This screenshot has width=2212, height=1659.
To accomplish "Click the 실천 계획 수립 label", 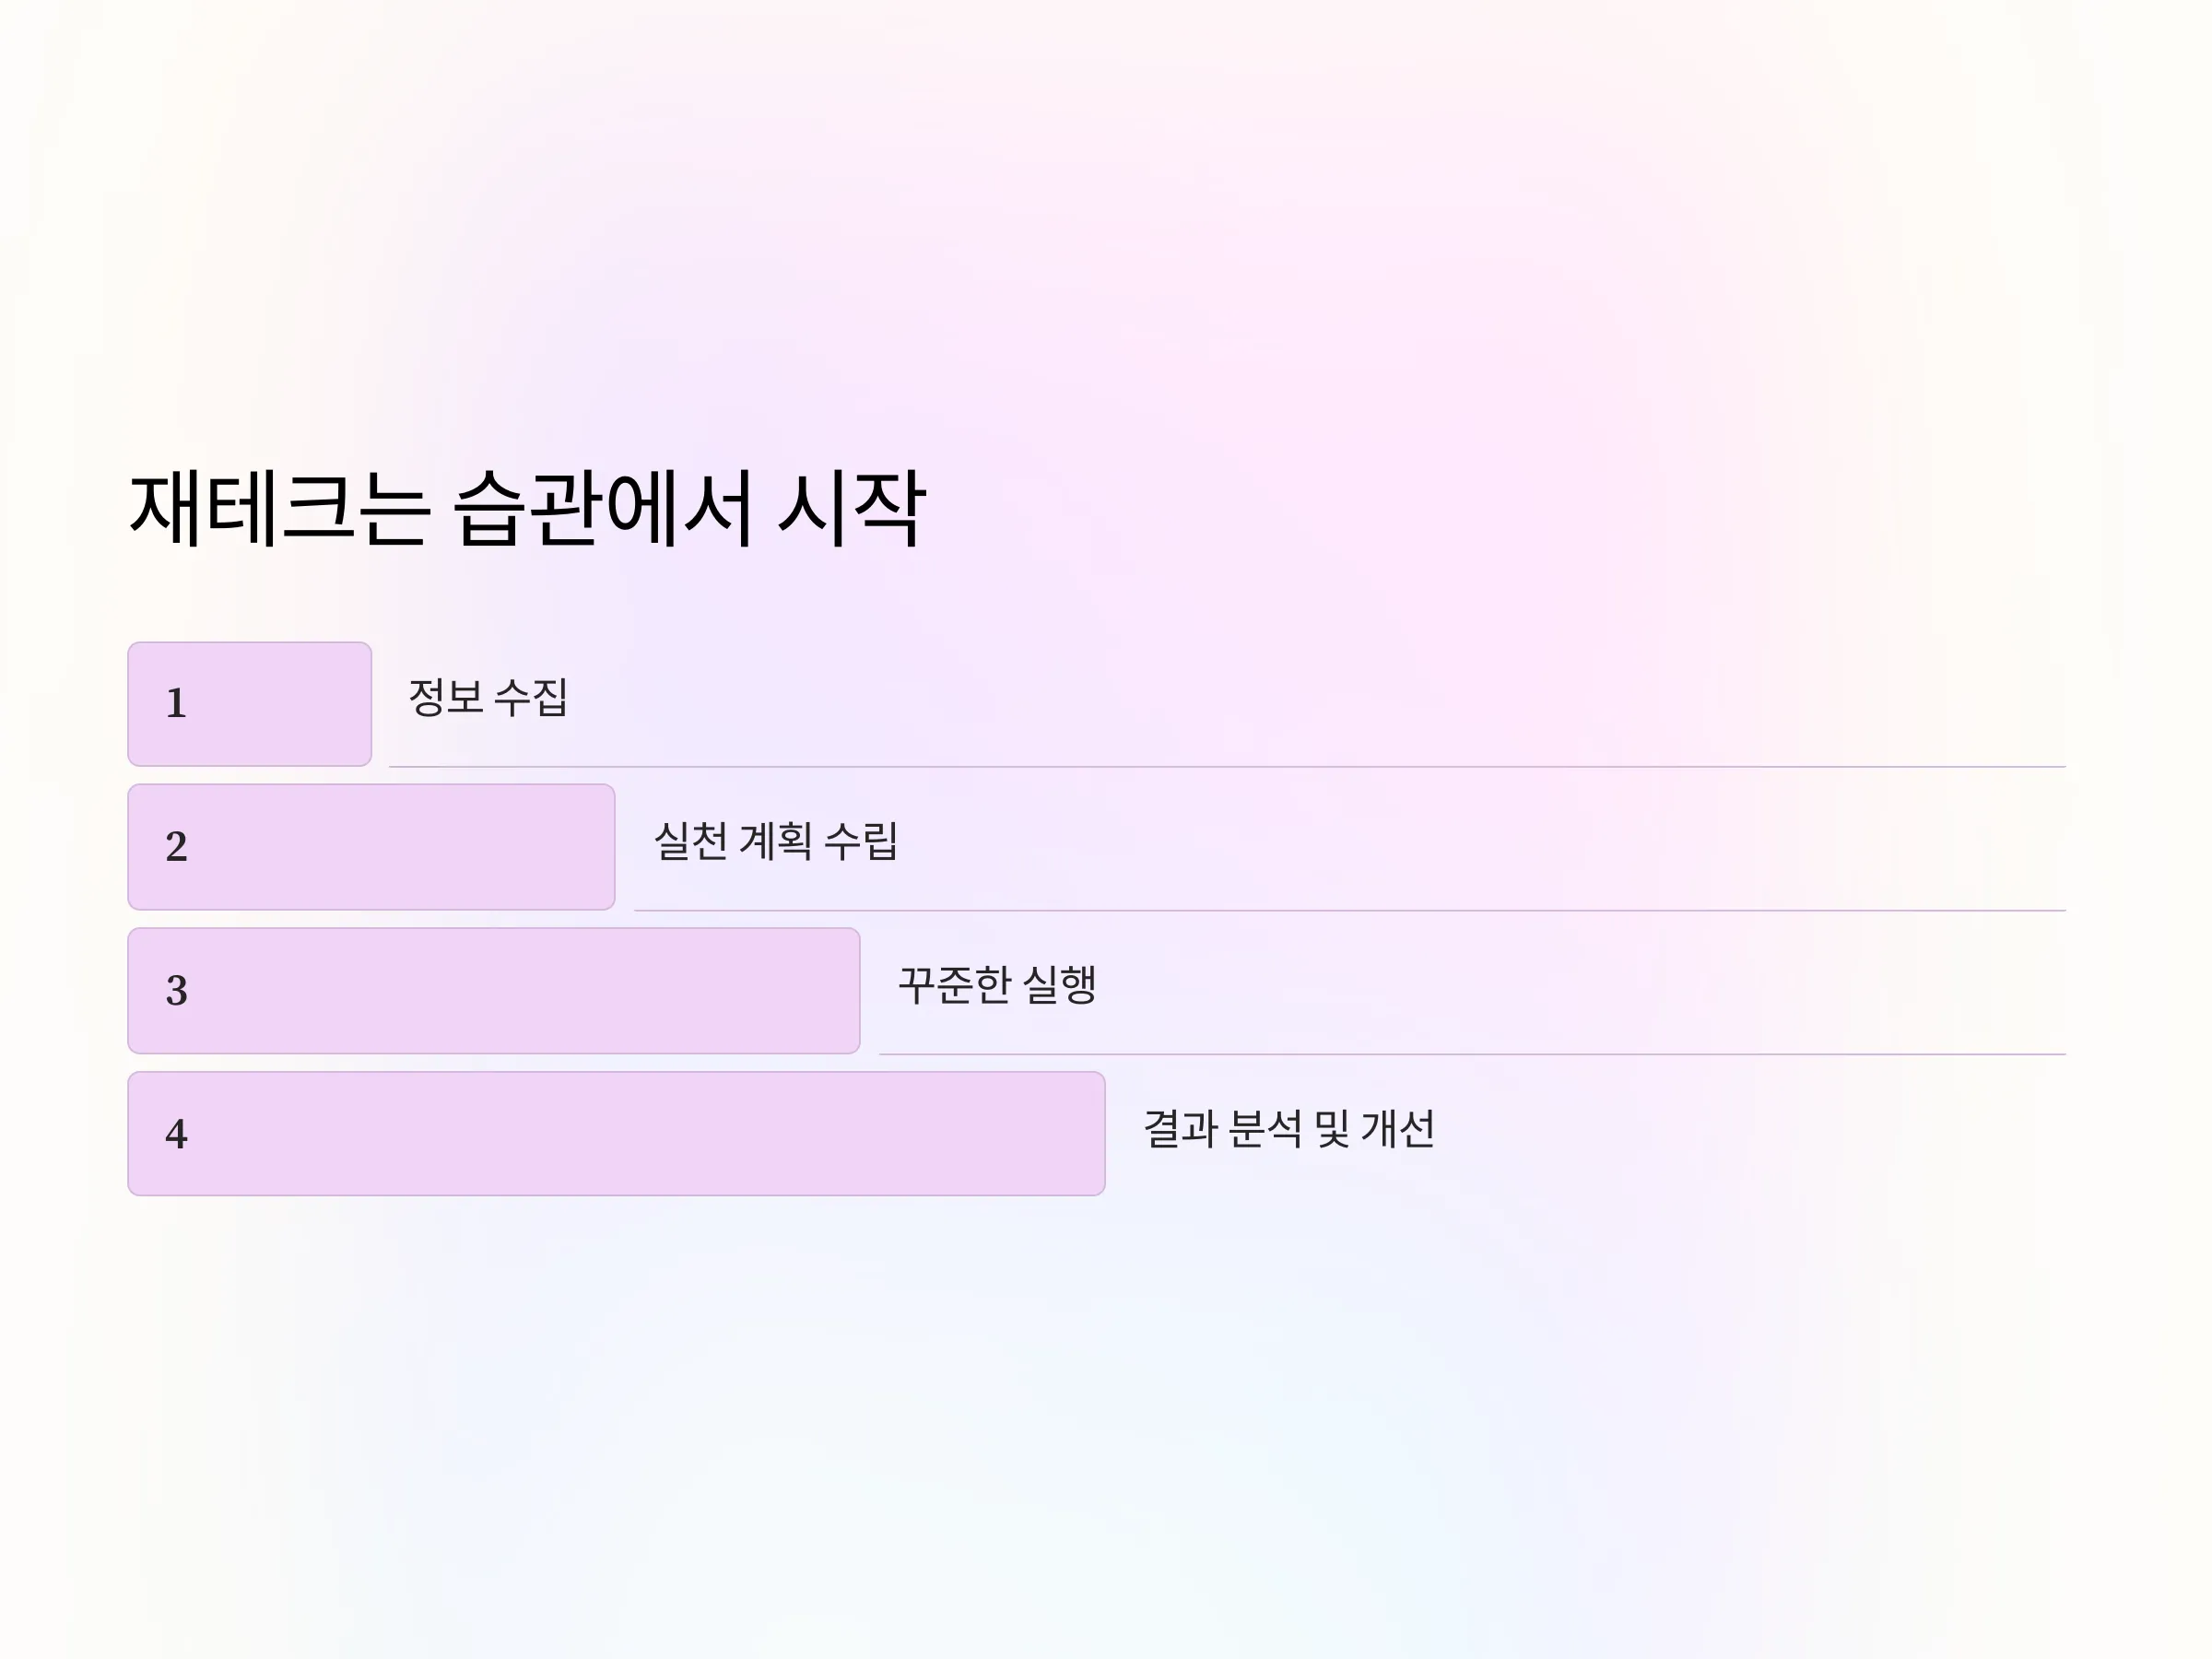I will tap(776, 841).
